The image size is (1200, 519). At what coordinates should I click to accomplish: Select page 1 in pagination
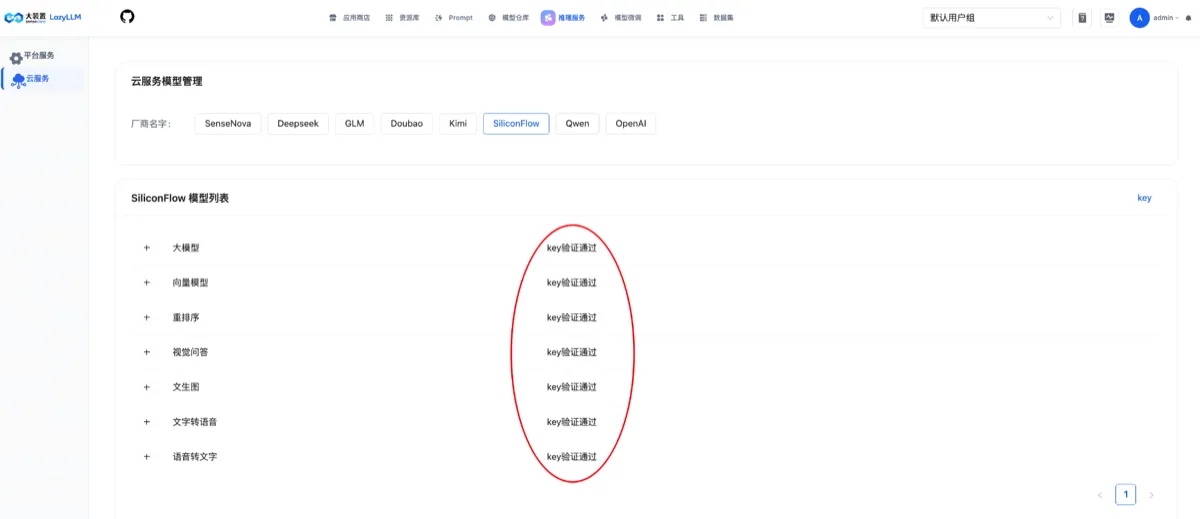click(x=1125, y=494)
